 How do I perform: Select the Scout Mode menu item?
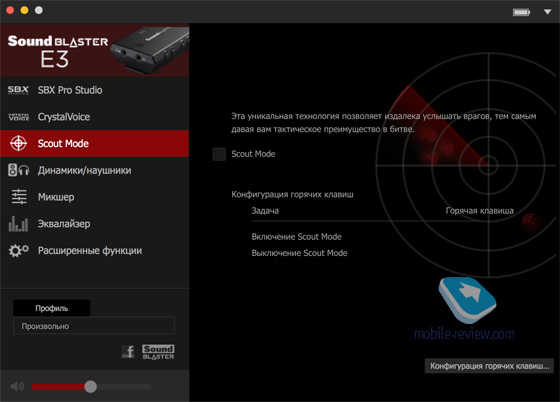(94, 144)
